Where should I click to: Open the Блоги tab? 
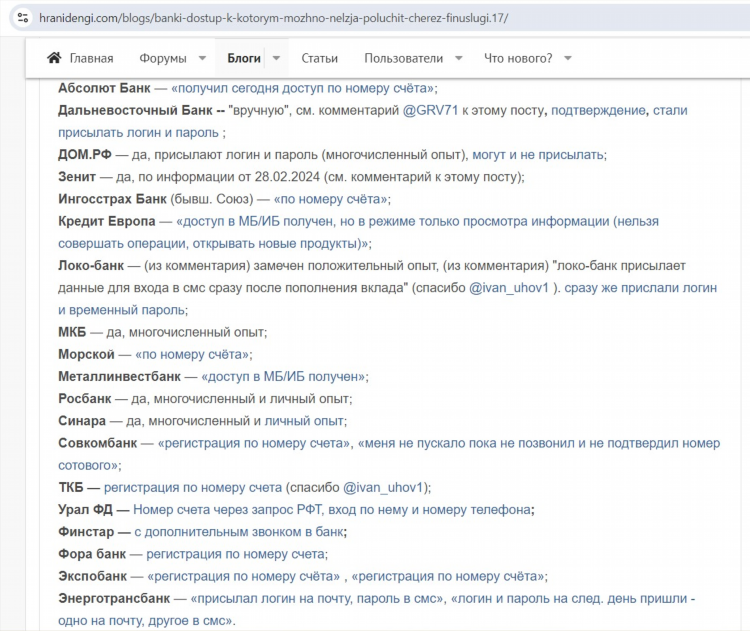click(x=244, y=58)
